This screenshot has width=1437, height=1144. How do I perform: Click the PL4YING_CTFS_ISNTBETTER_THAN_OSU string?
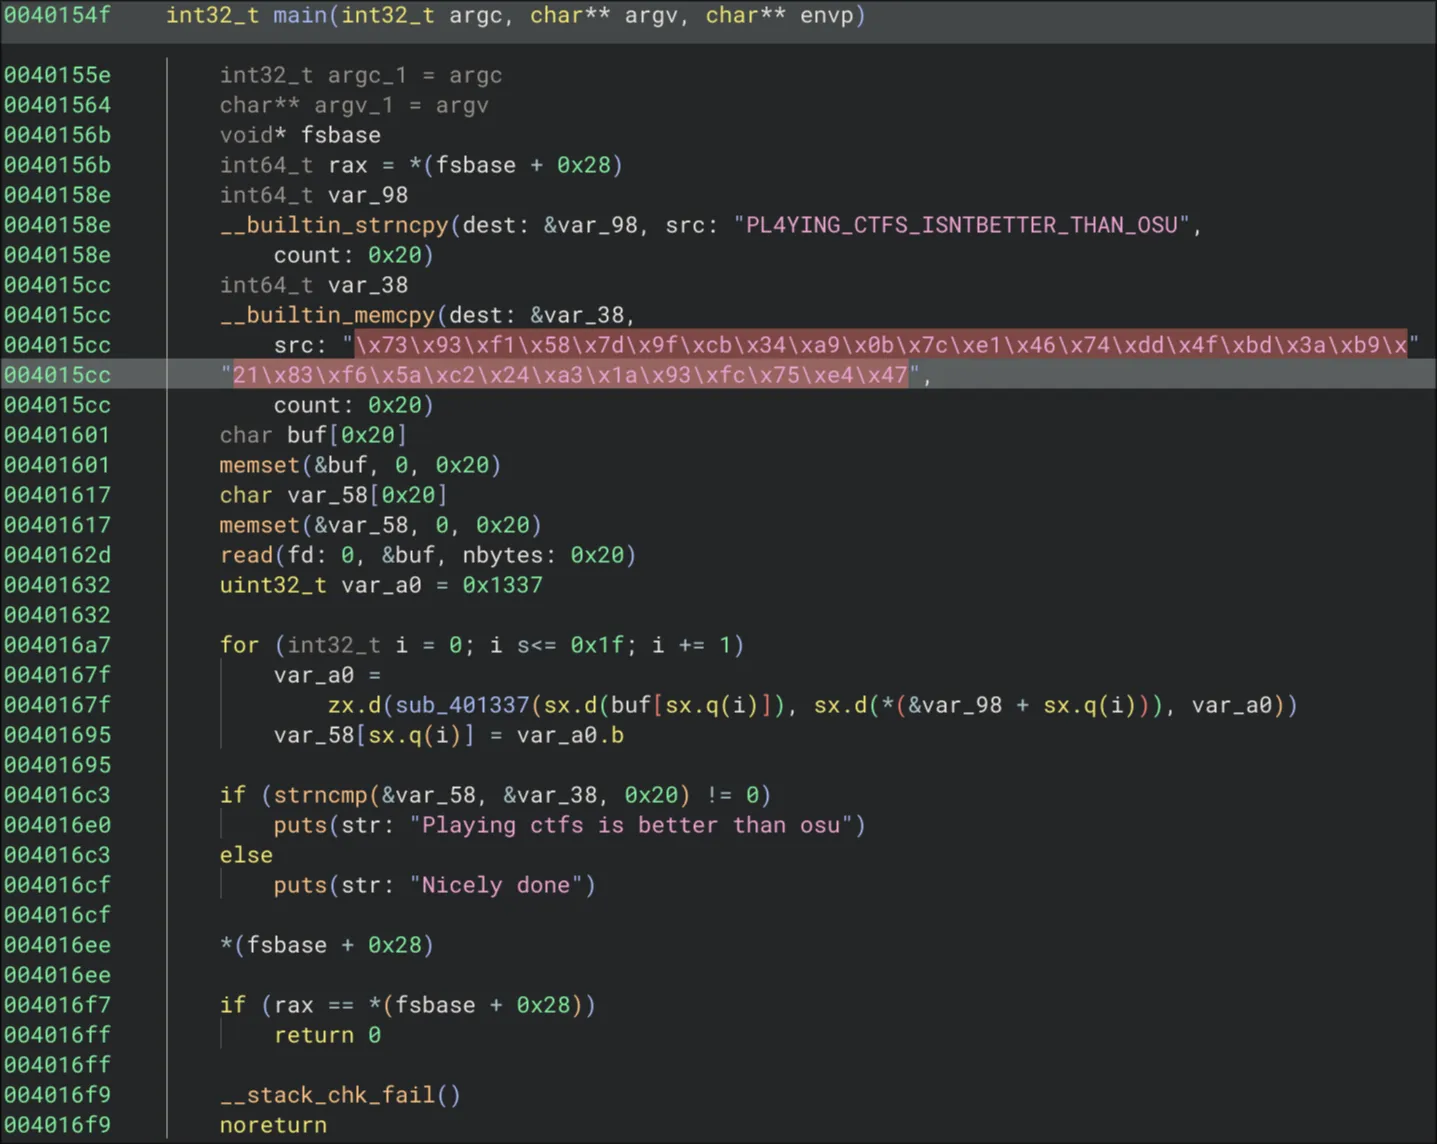[961, 225]
